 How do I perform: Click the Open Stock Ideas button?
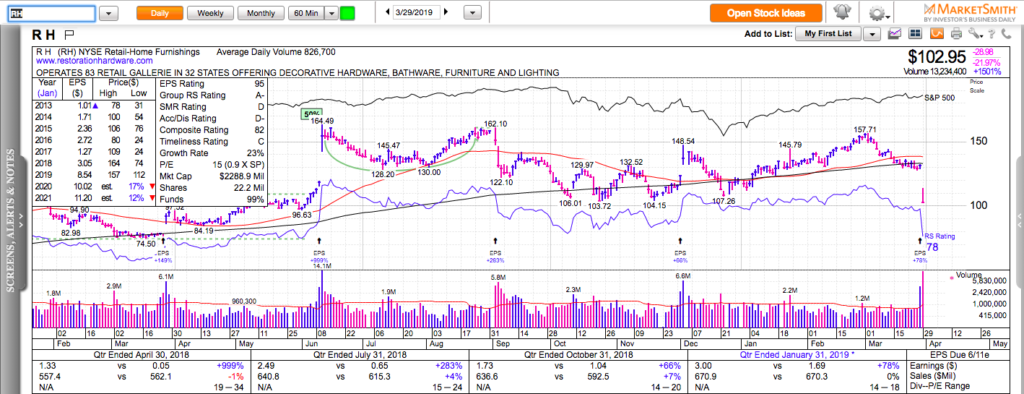pyautogui.click(x=767, y=13)
